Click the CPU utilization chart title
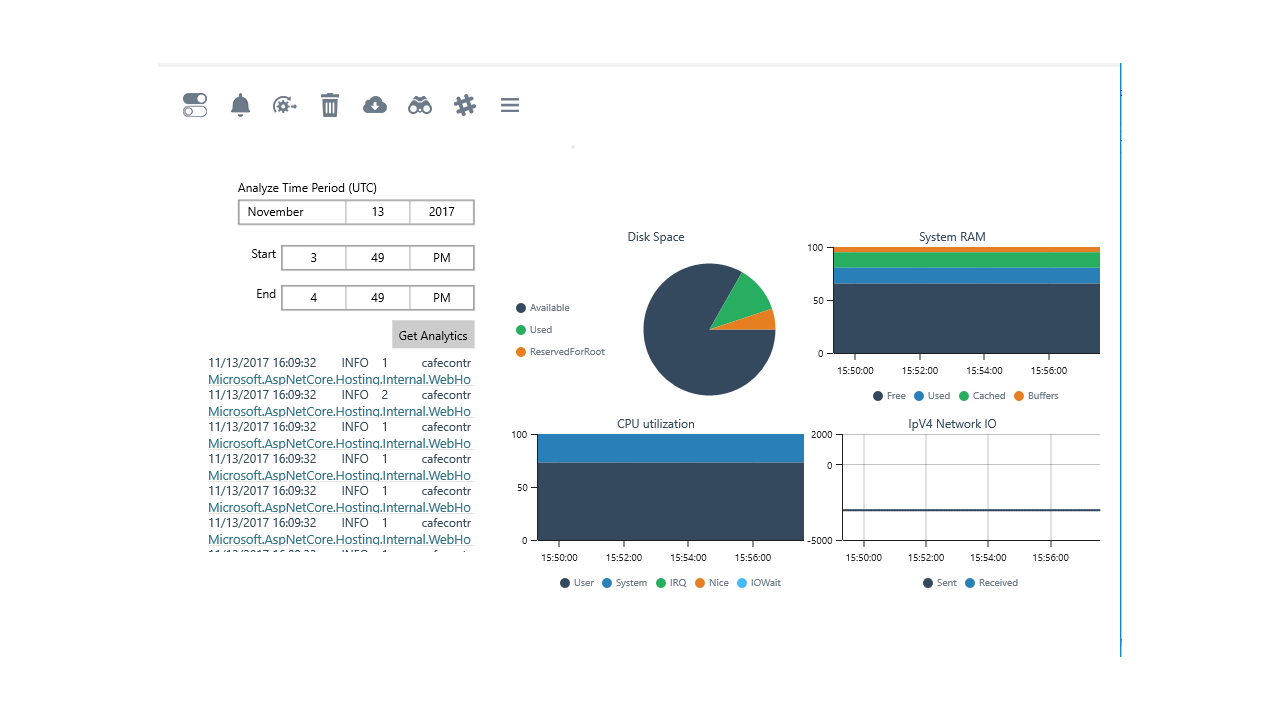 [656, 424]
